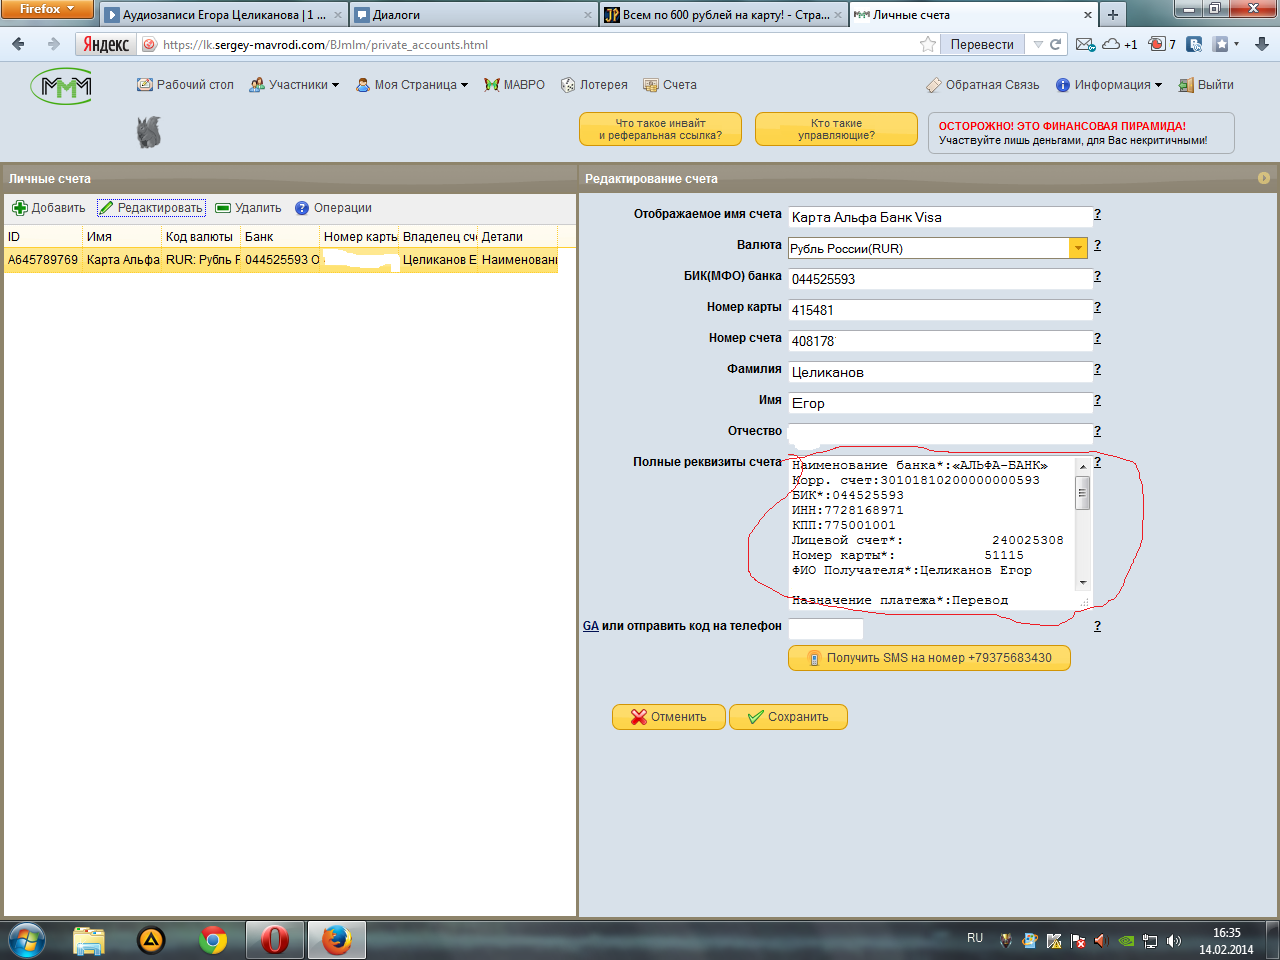Sort by Банк column header
This screenshot has height=960, width=1280.
point(280,237)
